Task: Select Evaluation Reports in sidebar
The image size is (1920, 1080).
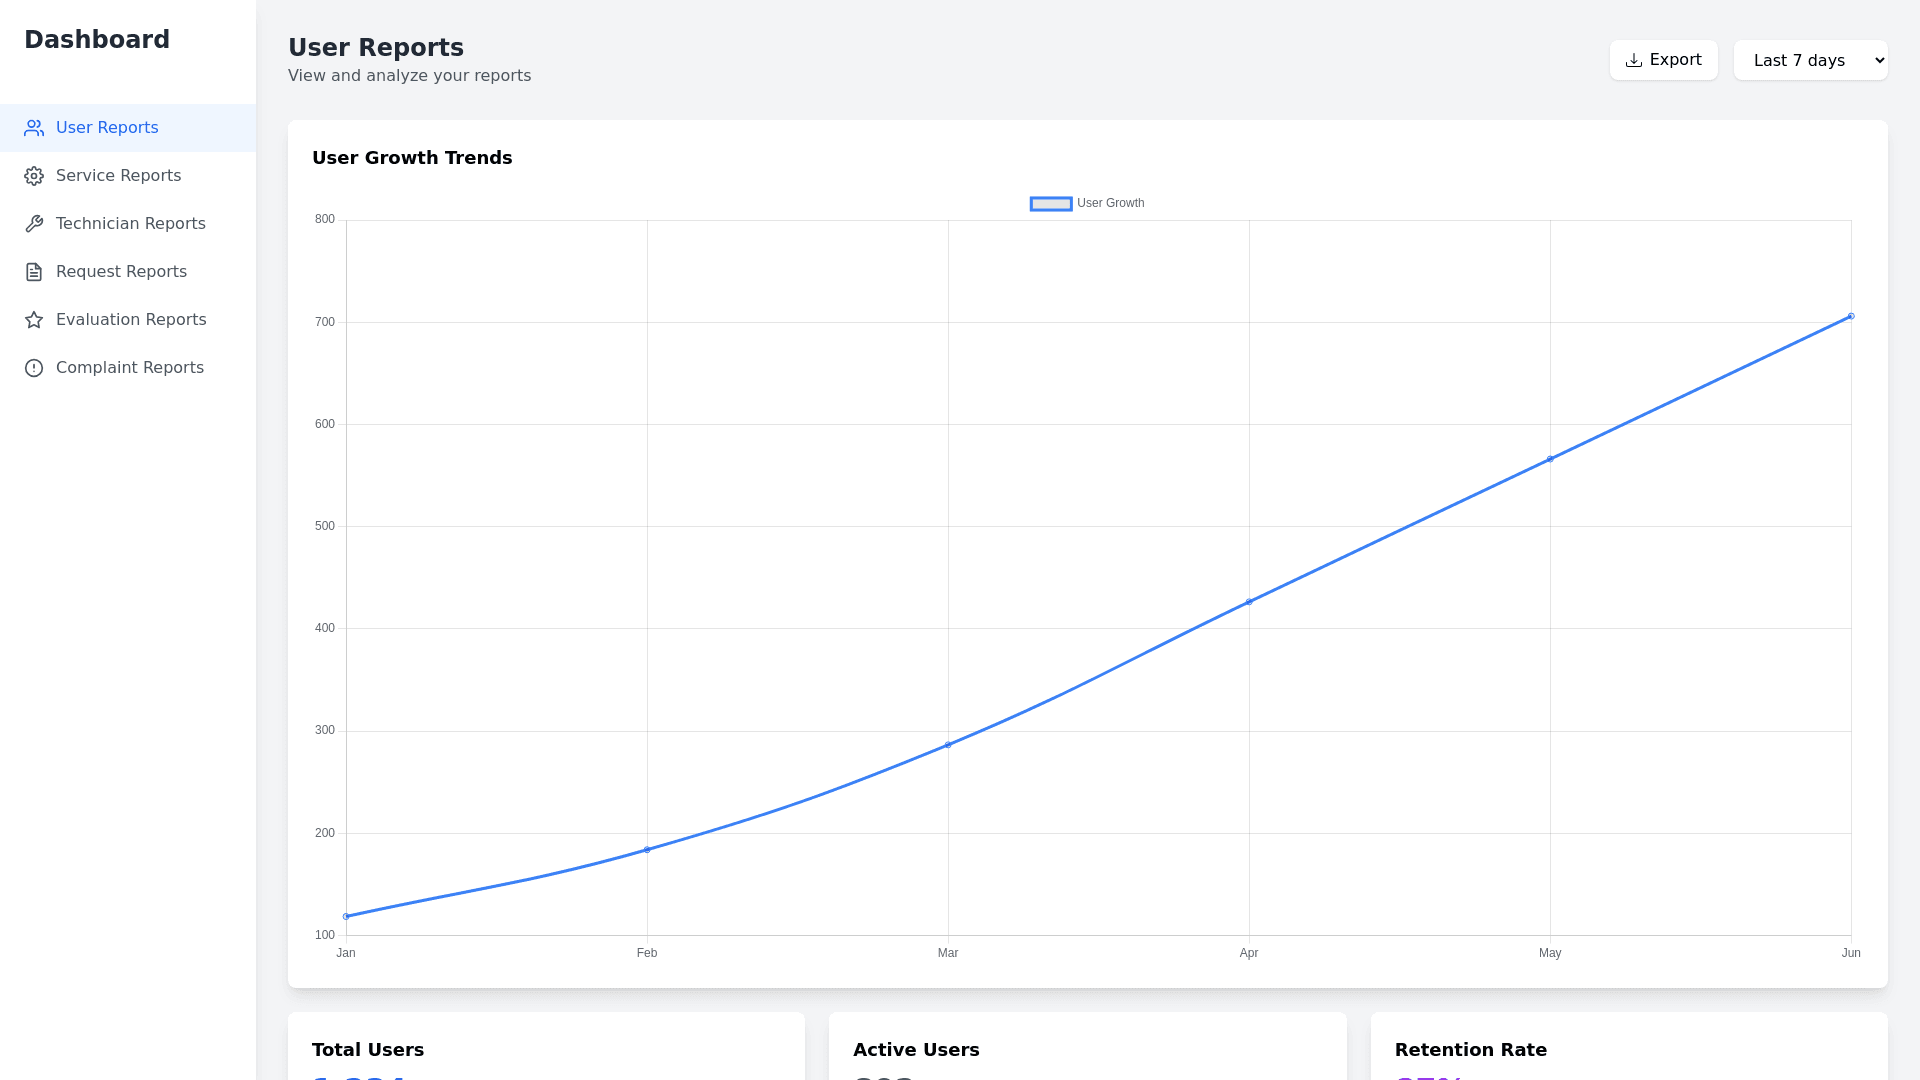Action: [131, 320]
